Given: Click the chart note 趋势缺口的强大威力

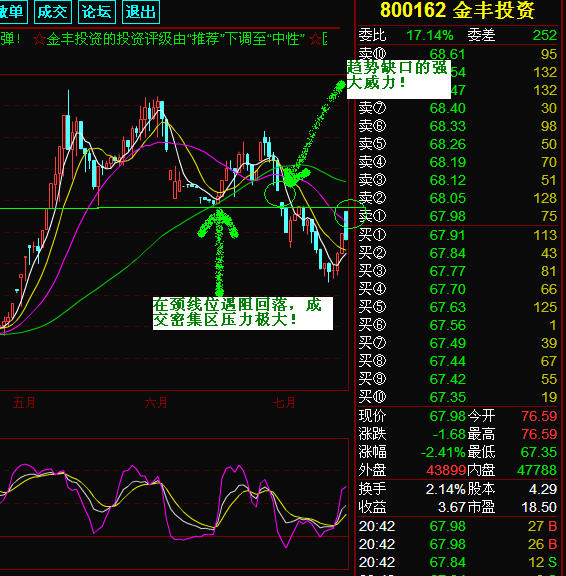Looking at the screenshot, I should pyautogui.click(x=399, y=79).
